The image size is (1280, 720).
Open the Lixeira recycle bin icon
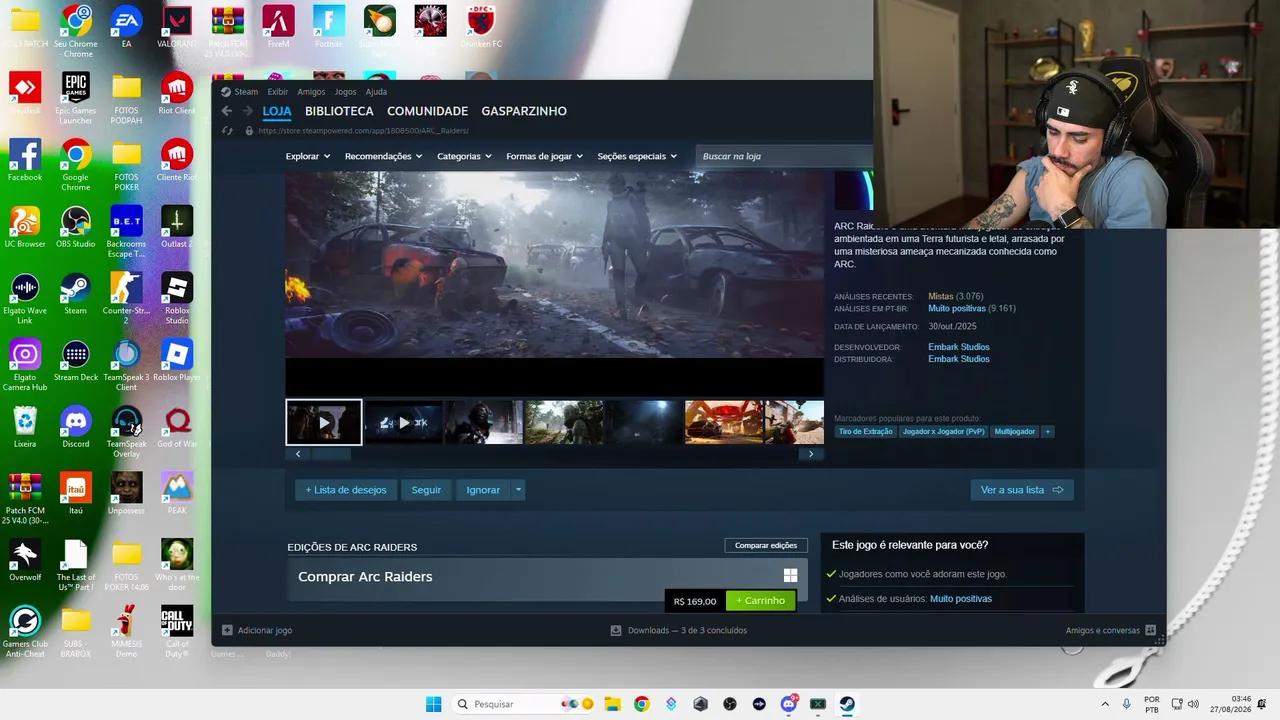tap(25, 427)
